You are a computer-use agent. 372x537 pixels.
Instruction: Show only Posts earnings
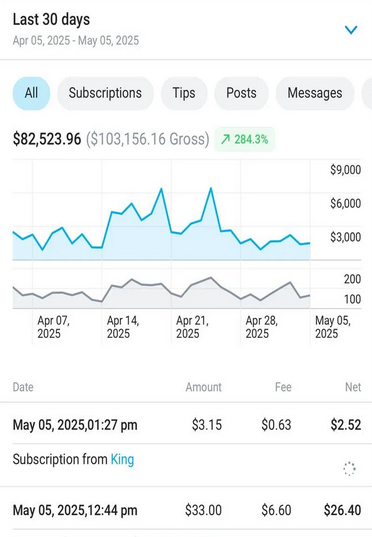[x=241, y=93]
